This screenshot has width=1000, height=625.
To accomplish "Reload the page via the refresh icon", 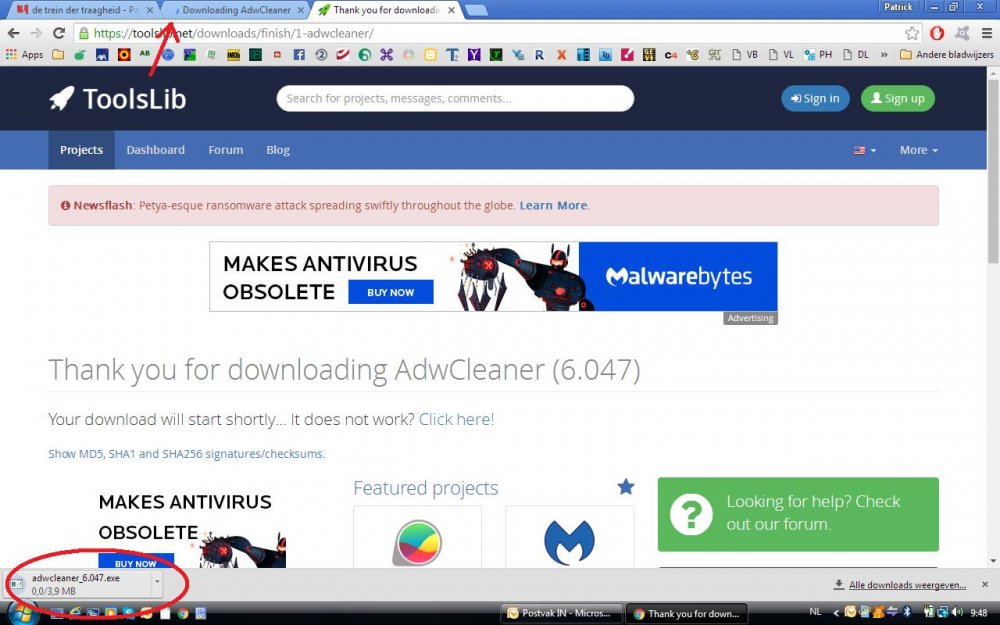I will pyautogui.click(x=60, y=31).
